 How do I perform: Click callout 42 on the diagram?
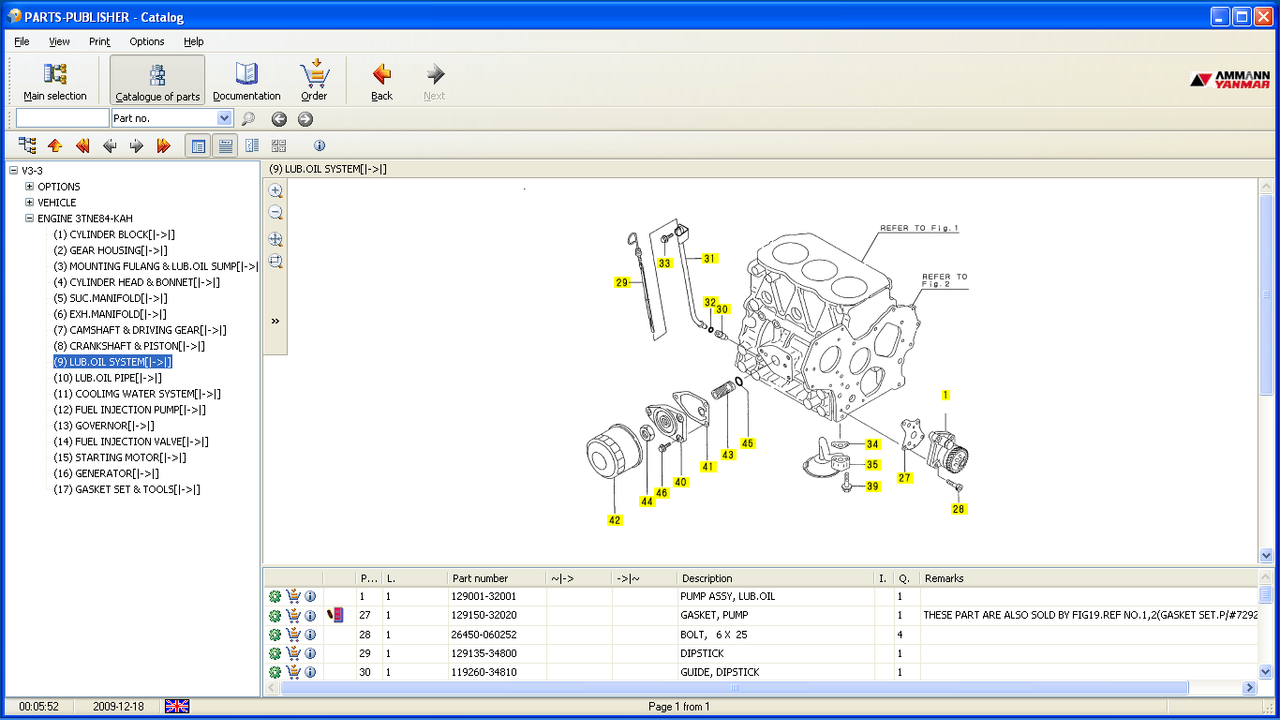point(614,520)
